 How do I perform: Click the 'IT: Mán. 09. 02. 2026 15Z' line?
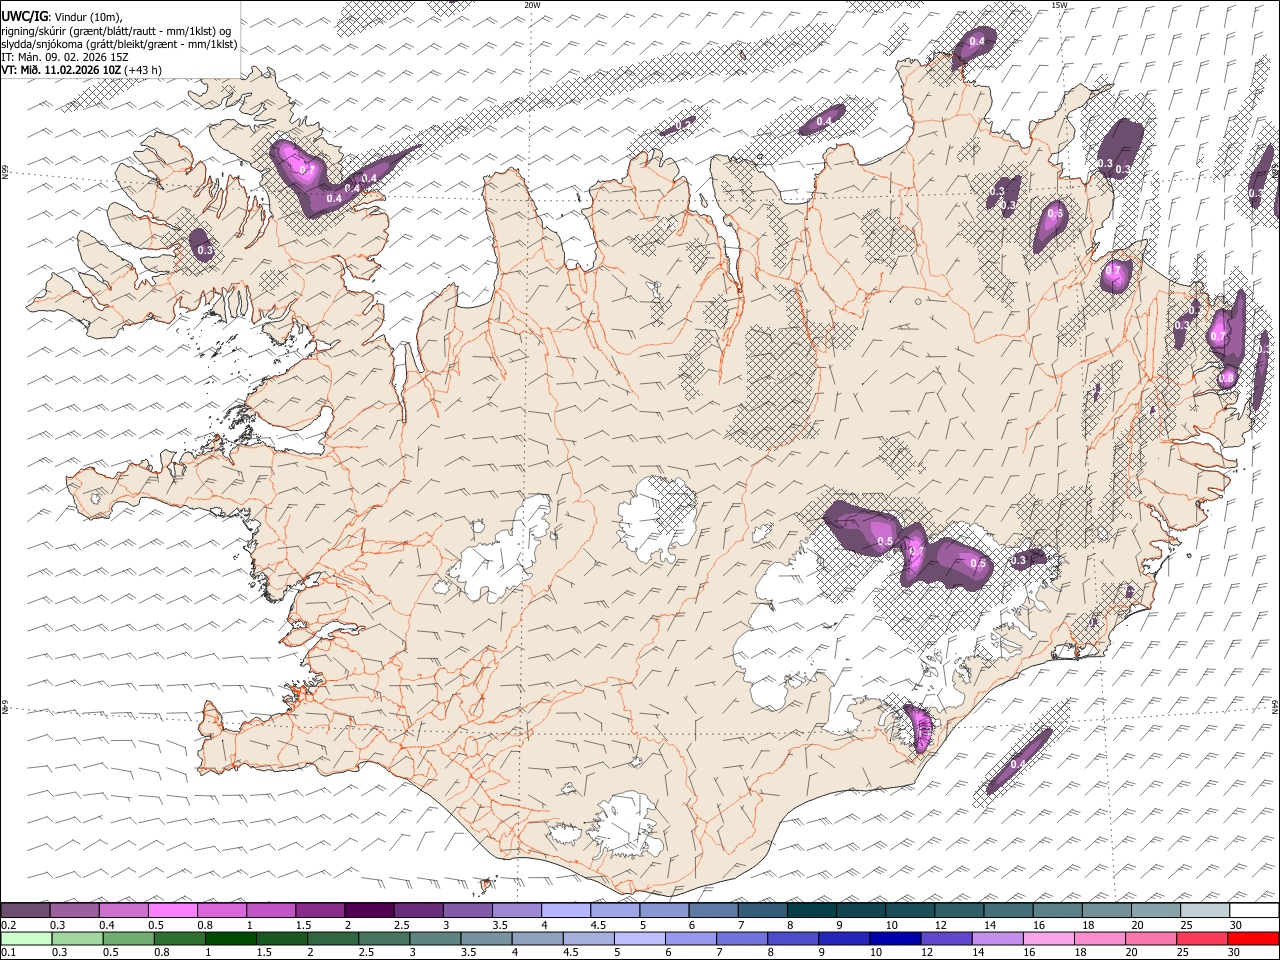[x=65, y=57]
